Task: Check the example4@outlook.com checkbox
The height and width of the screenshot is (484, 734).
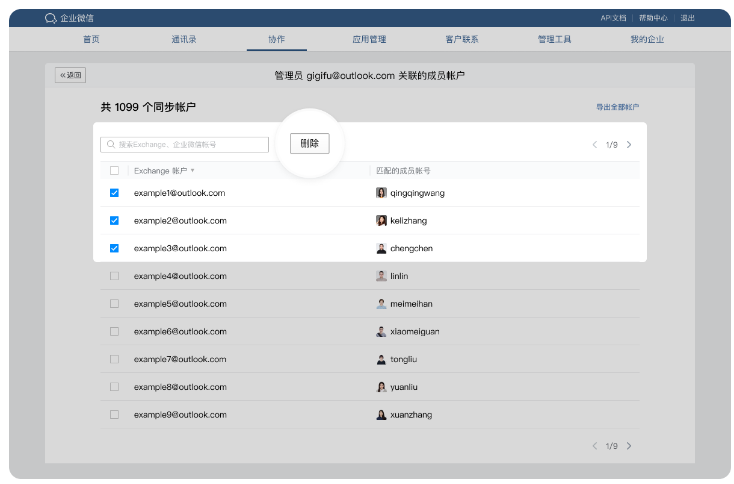Action: coord(114,276)
